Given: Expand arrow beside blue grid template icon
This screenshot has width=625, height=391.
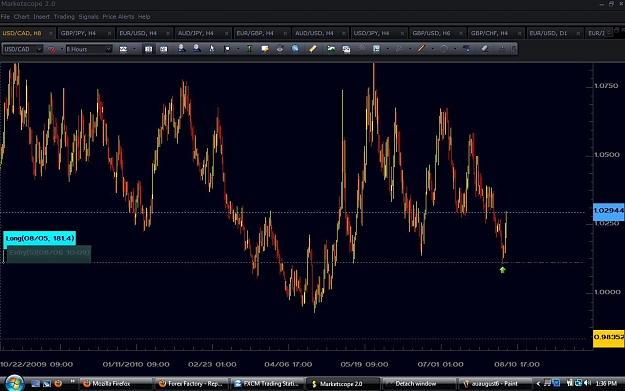Looking at the screenshot, I should (x=387, y=49).
